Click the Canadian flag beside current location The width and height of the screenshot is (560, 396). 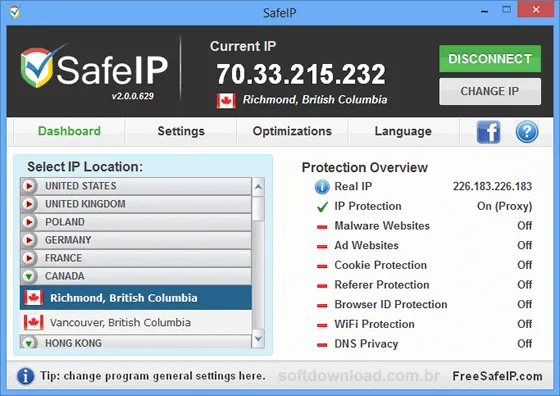pos(226,100)
